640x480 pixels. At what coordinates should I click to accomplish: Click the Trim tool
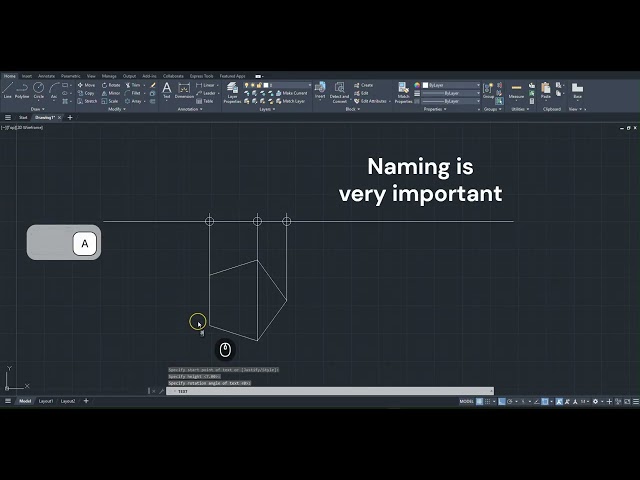(x=133, y=85)
